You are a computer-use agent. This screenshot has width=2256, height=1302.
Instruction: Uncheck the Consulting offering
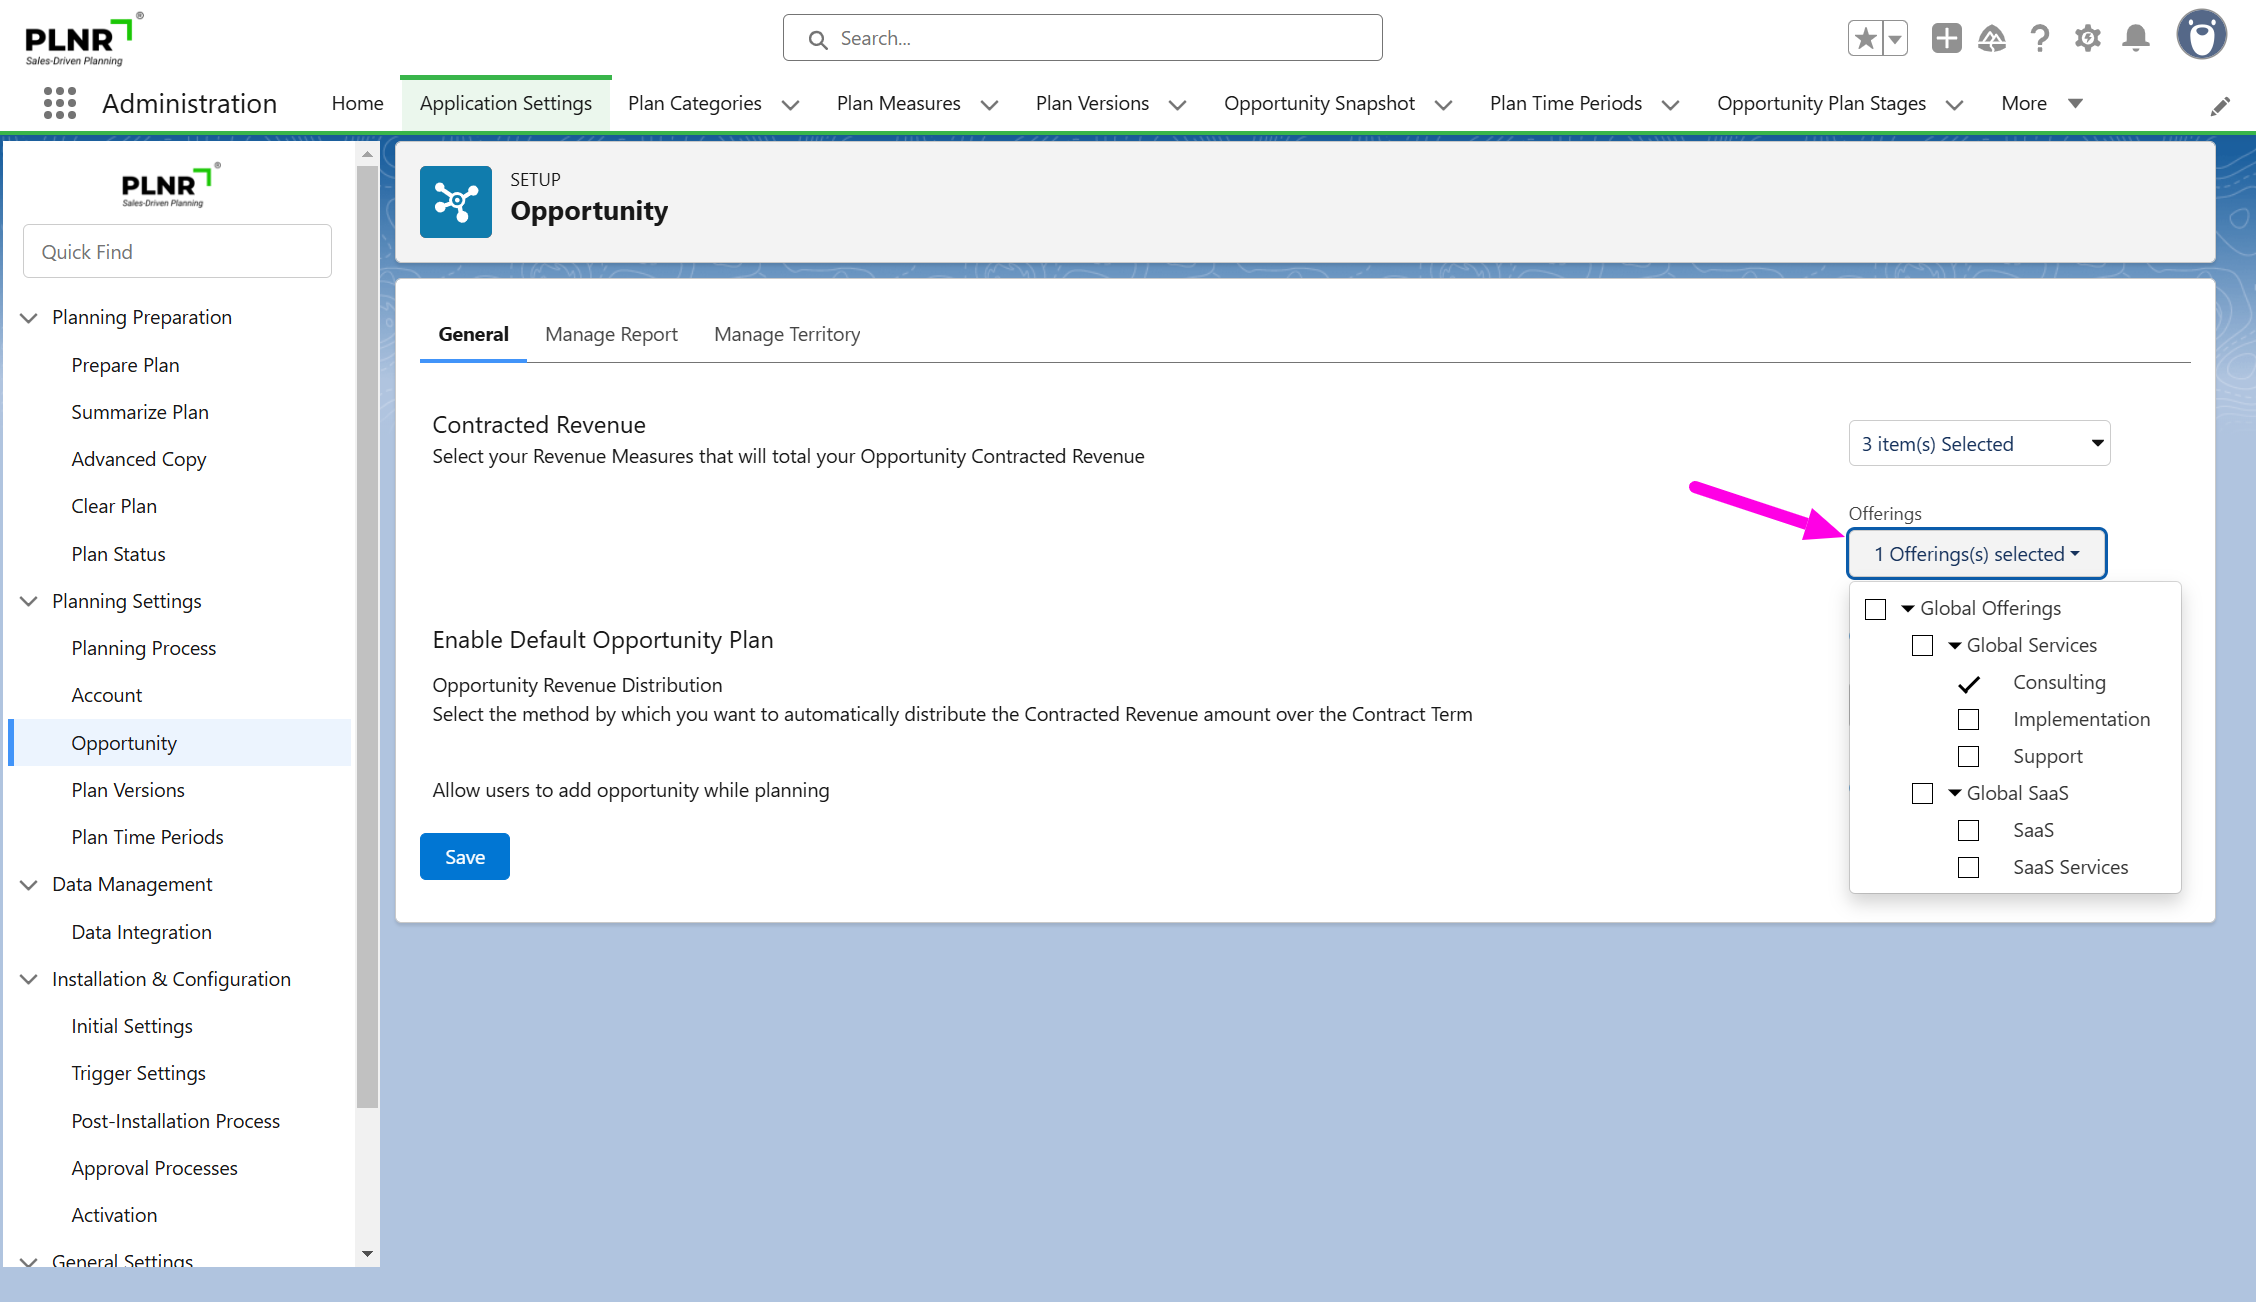(1968, 683)
